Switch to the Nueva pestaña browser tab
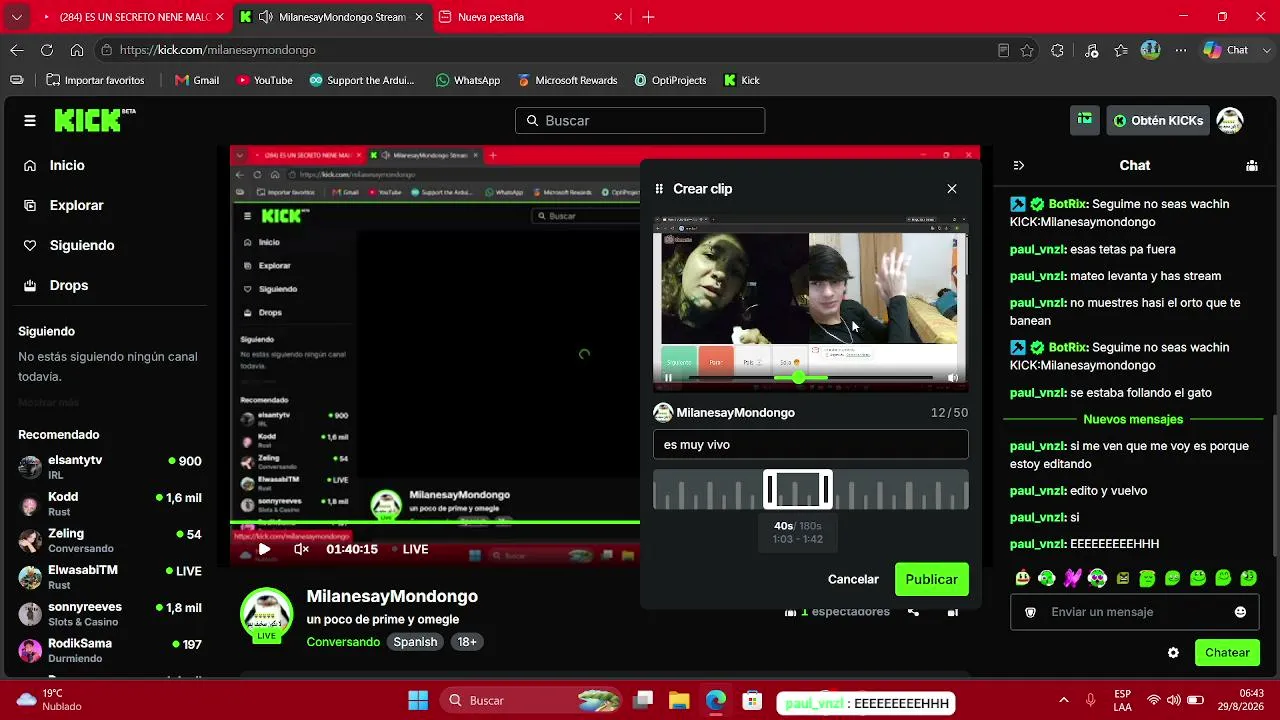Screen dimensions: 1280x720 (520, 17)
